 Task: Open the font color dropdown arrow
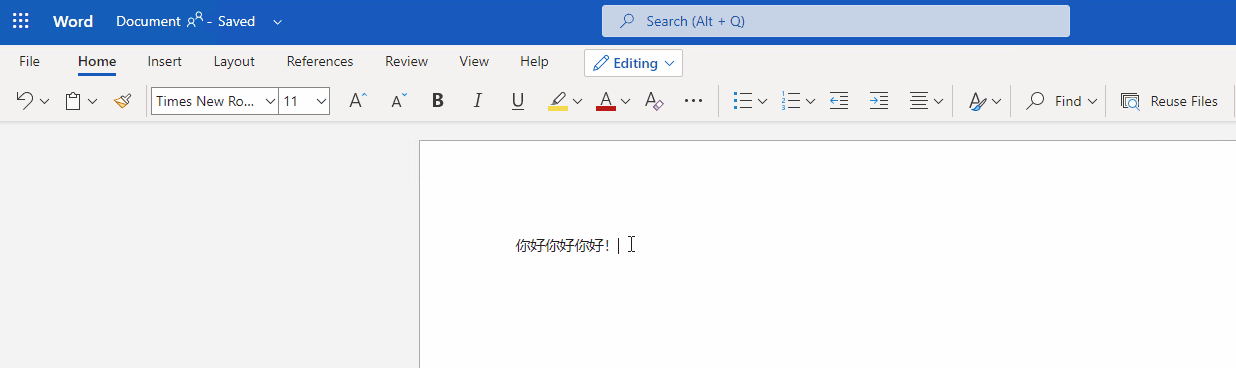tap(625, 101)
